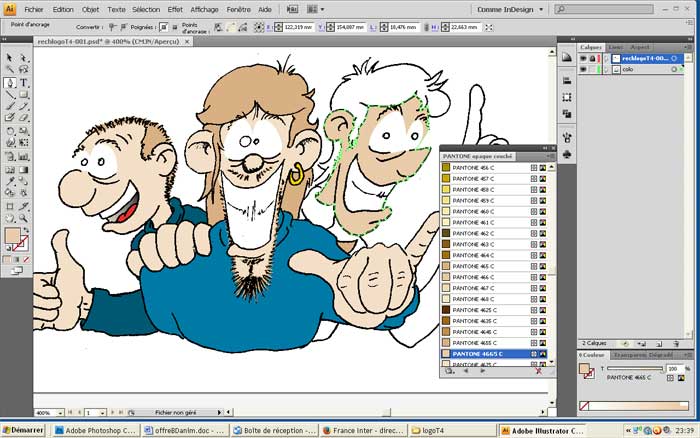Delete swatch in PANTONE panel

pos(539,371)
